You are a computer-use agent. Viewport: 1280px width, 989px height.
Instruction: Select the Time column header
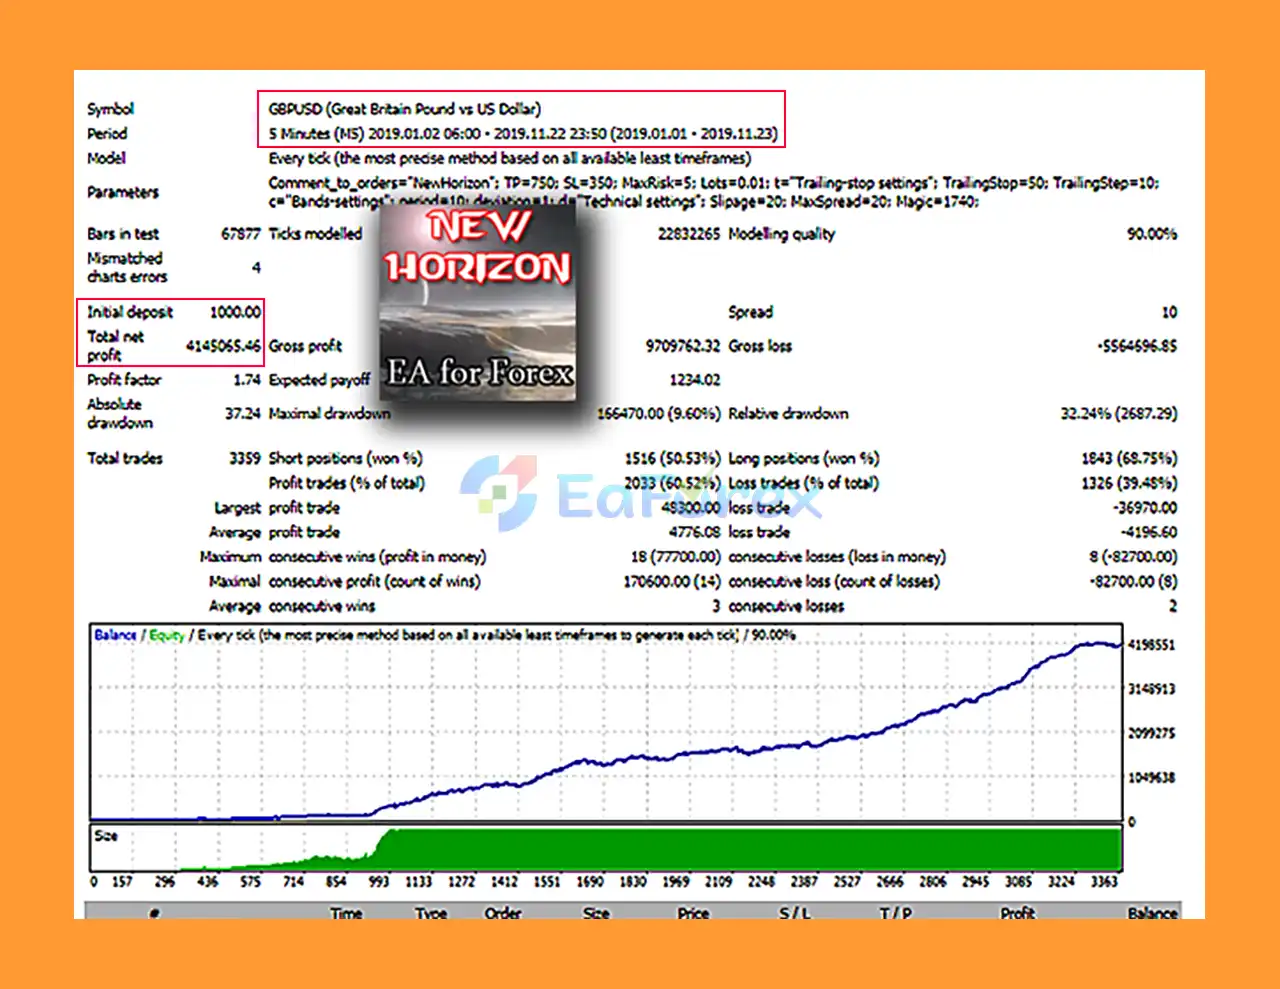coord(345,913)
